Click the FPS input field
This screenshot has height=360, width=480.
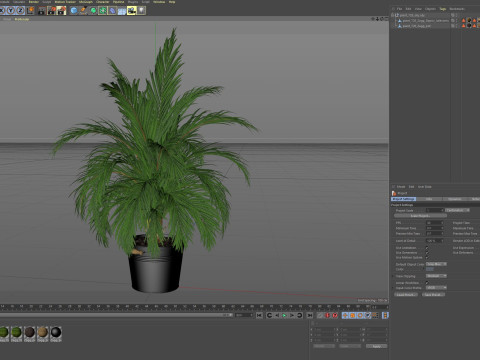435,223
